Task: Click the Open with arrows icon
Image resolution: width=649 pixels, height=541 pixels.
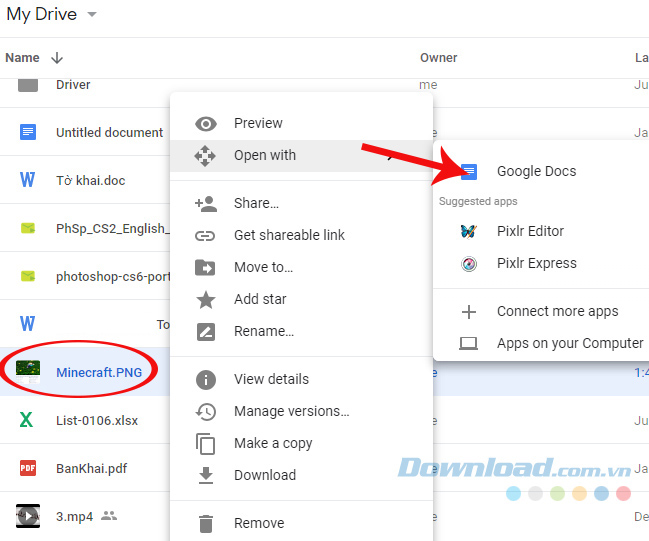Action: [205, 156]
